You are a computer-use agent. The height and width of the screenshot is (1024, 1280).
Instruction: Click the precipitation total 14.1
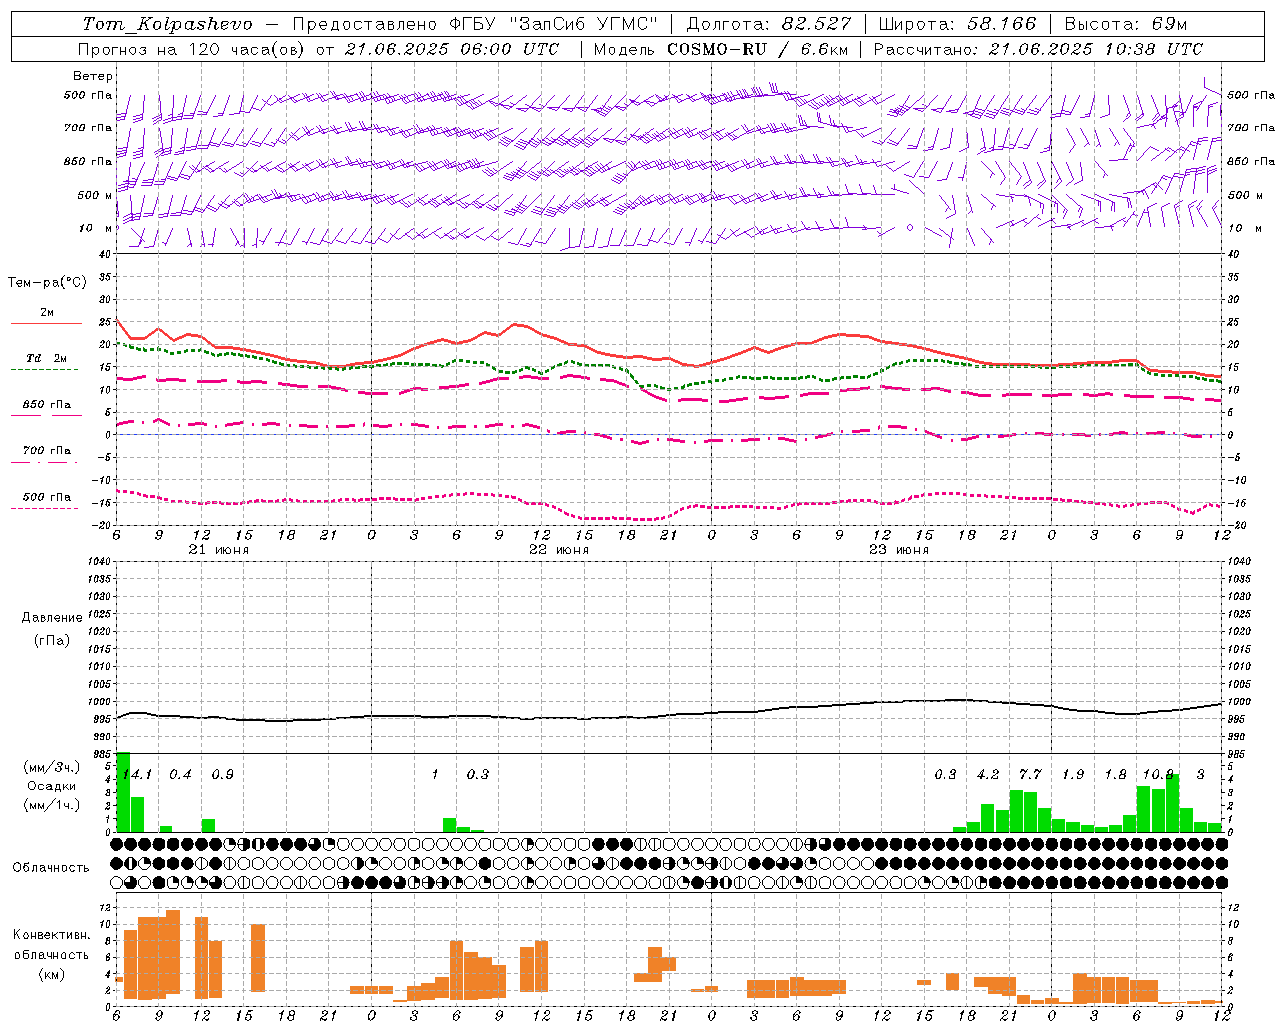[137, 775]
